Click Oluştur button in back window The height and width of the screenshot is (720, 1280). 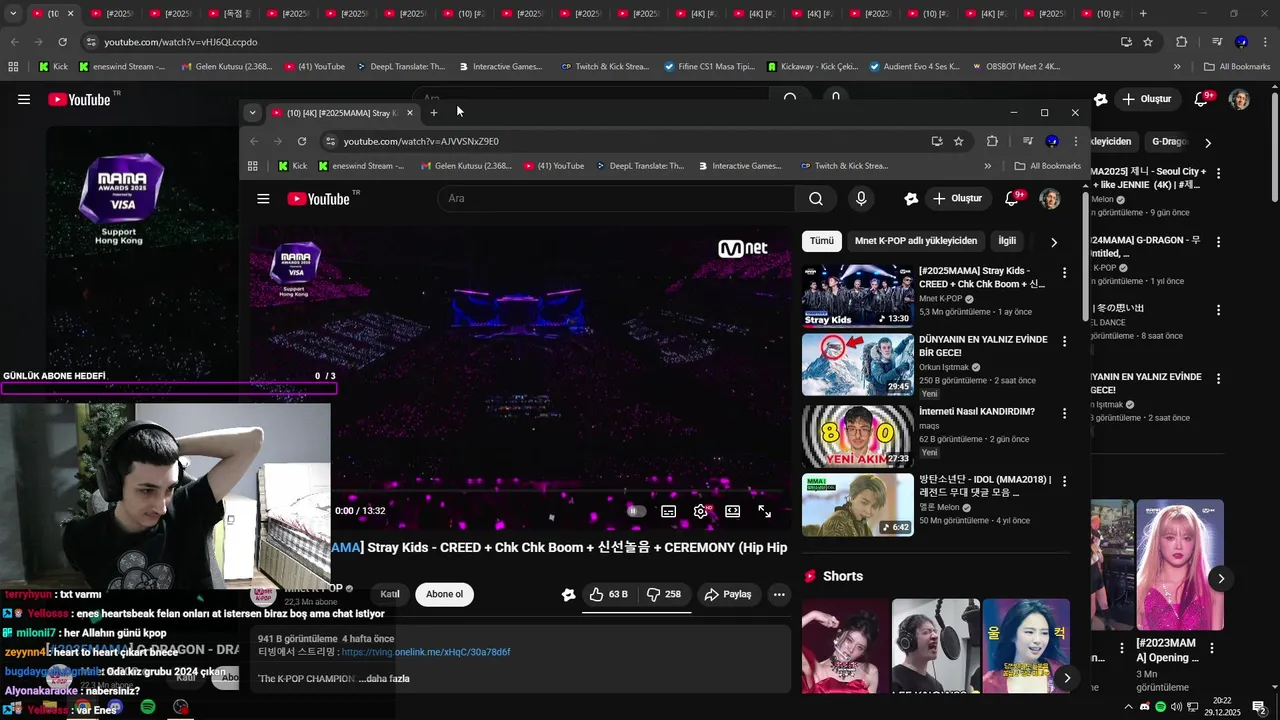point(1146,99)
